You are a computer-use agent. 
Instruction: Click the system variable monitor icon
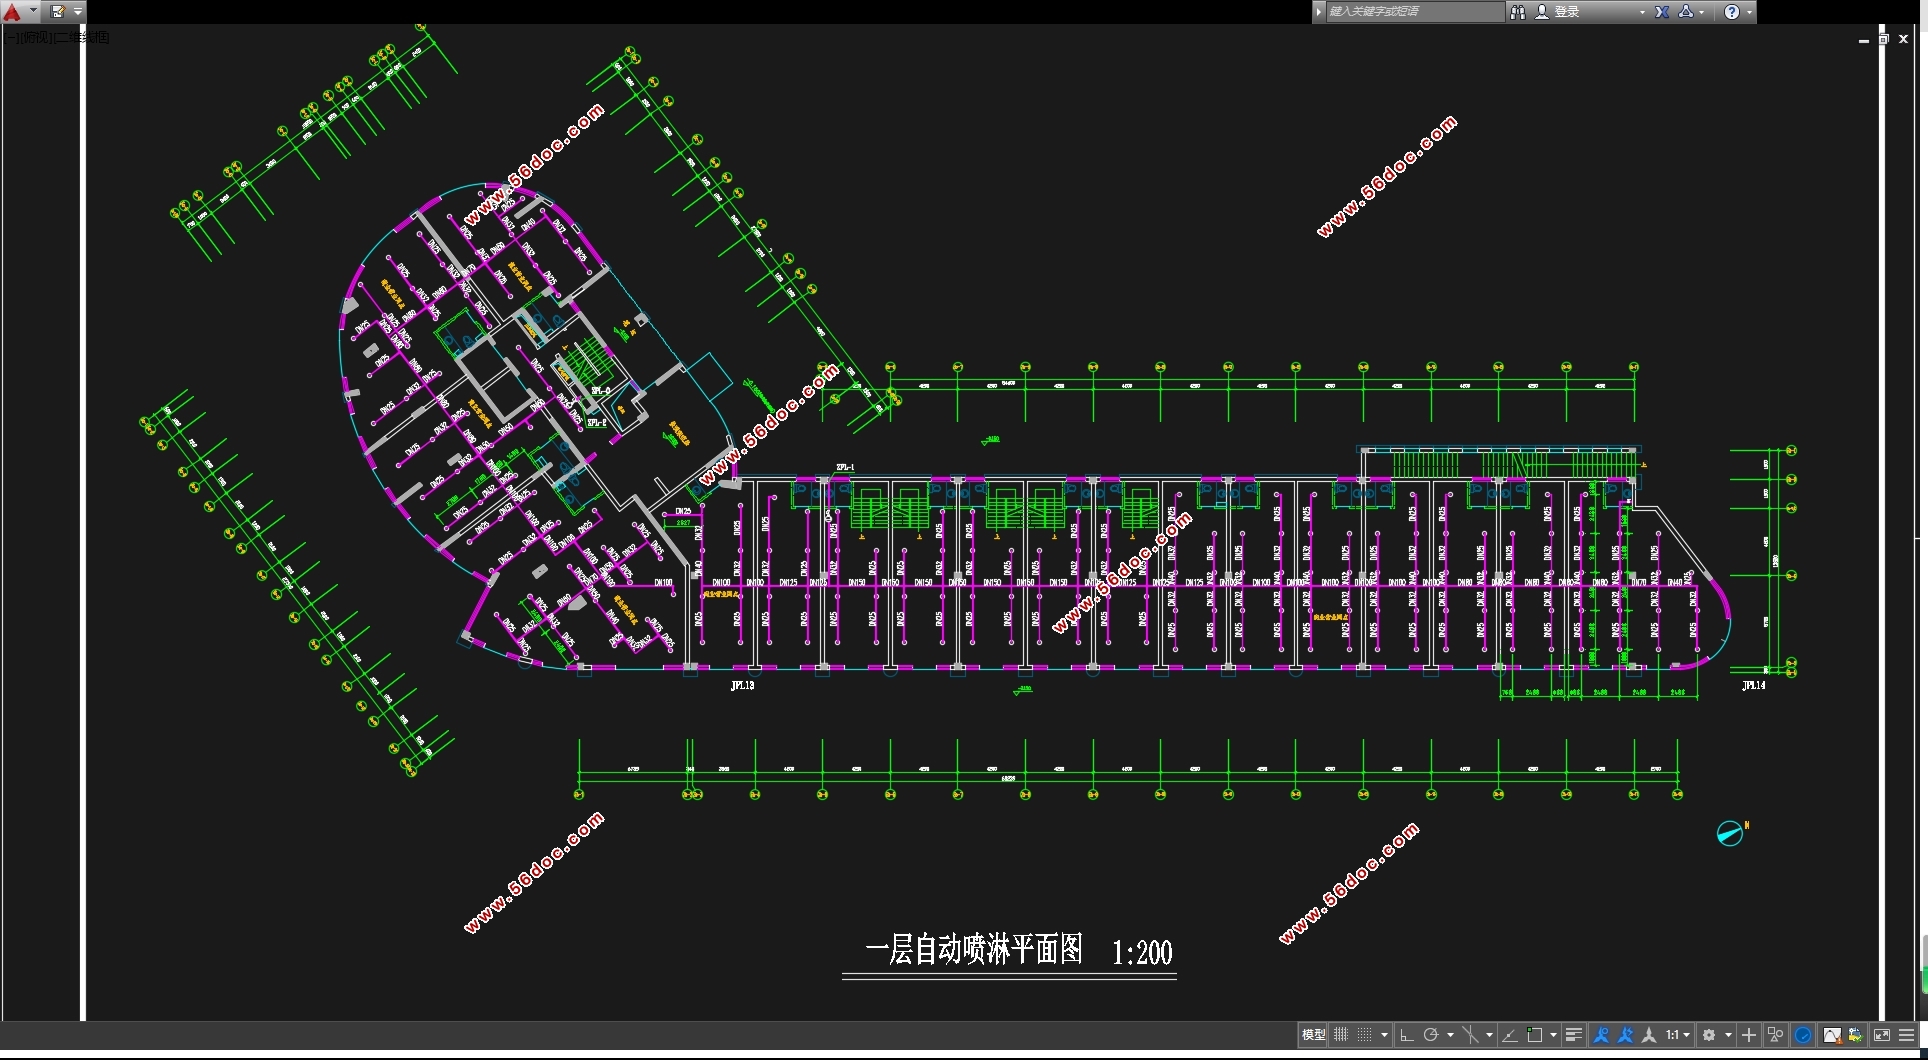click(x=1856, y=1035)
